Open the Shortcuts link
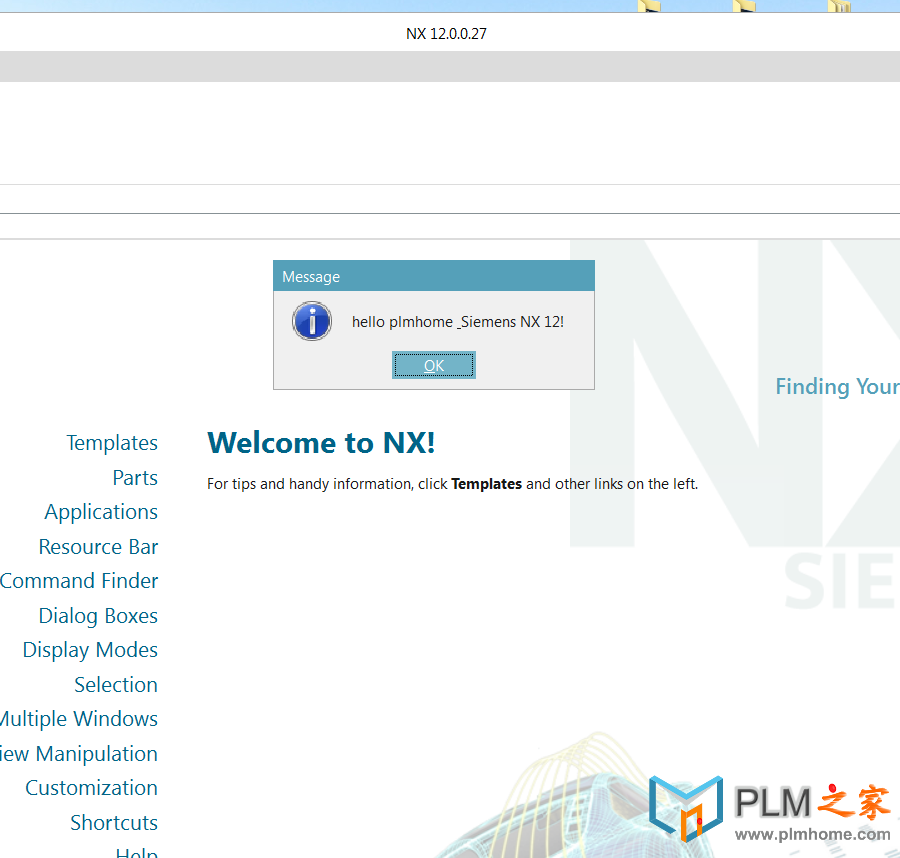Viewport: 900px width, 858px height. (x=114, y=822)
